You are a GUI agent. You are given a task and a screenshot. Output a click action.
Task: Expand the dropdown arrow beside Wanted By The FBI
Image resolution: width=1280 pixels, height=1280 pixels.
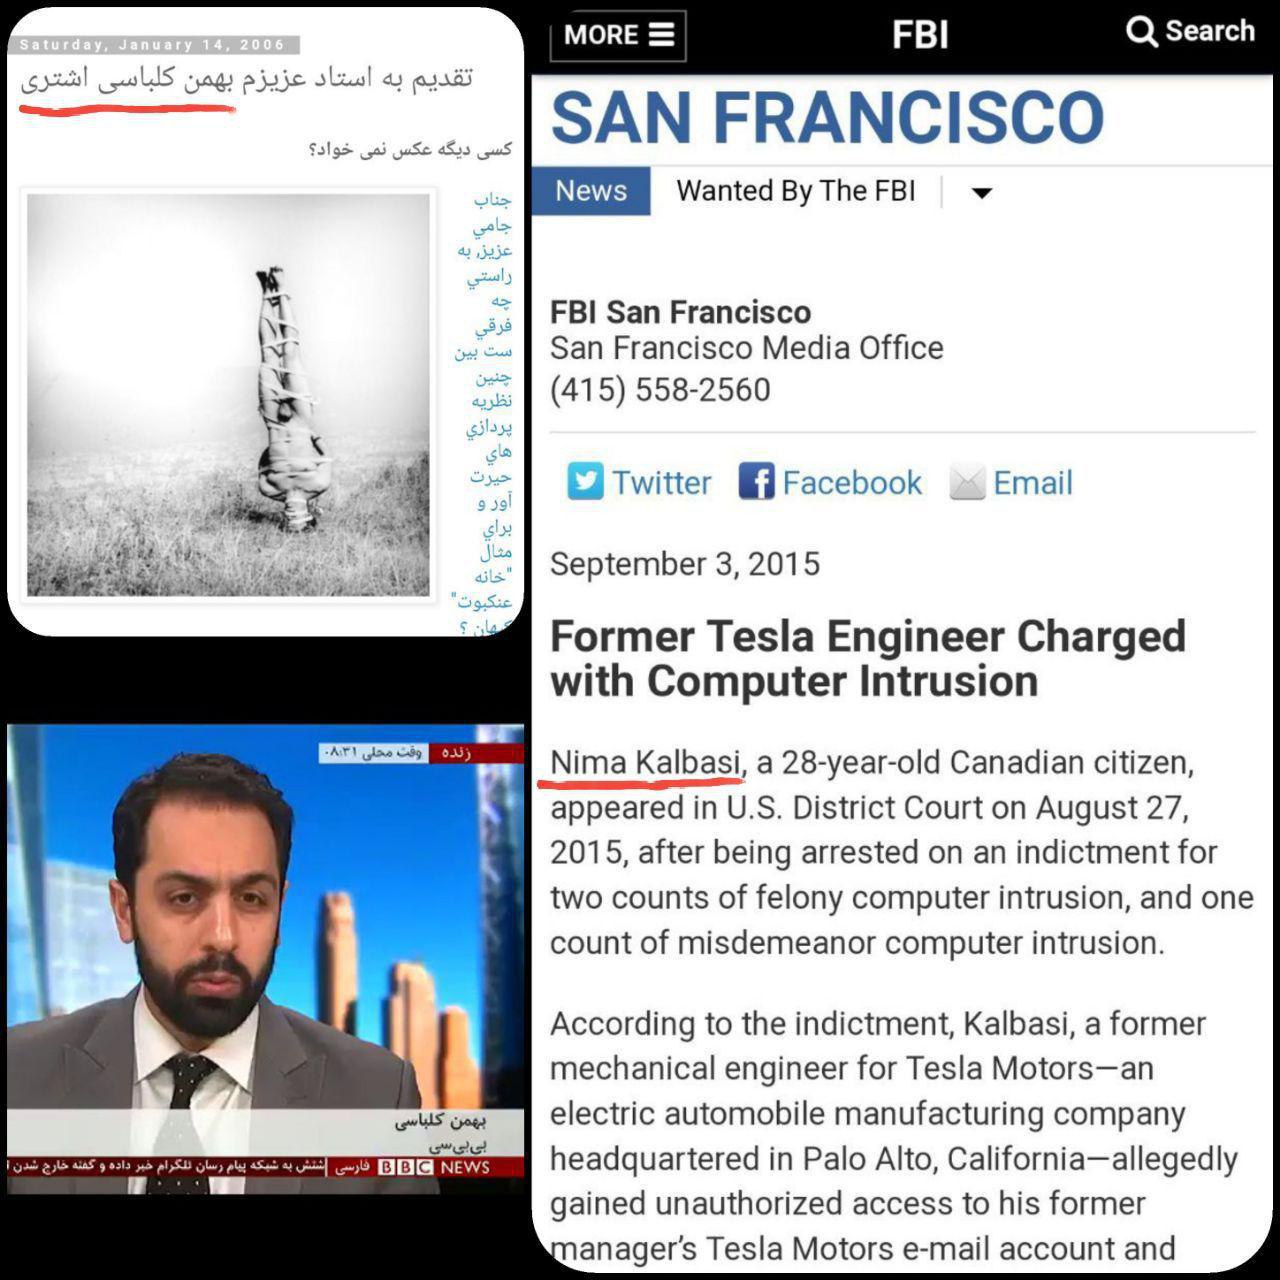coord(982,193)
